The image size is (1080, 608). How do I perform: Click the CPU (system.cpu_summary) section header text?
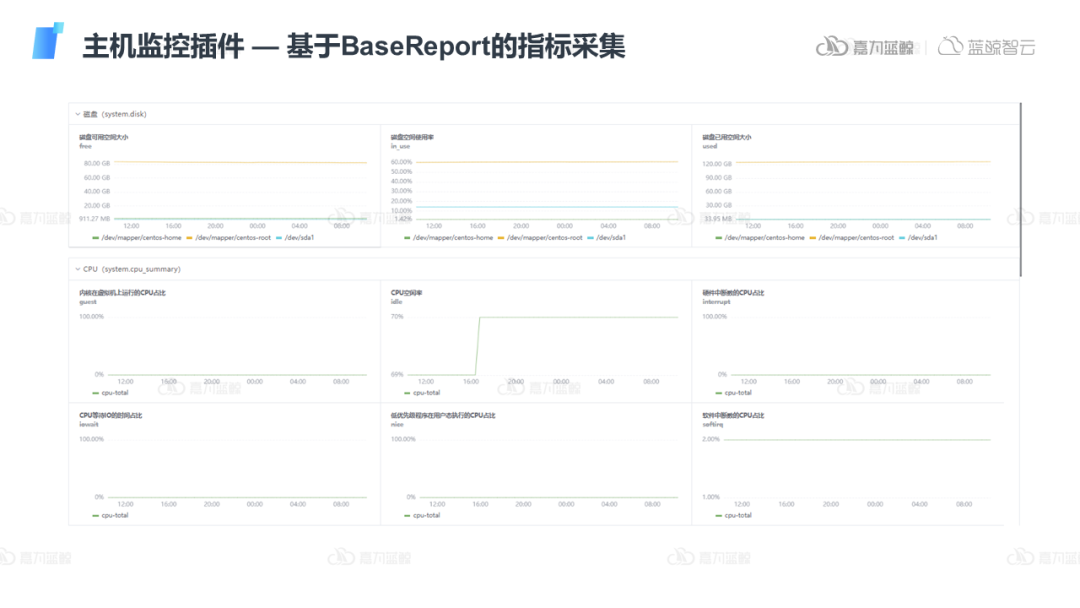coord(132,269)
